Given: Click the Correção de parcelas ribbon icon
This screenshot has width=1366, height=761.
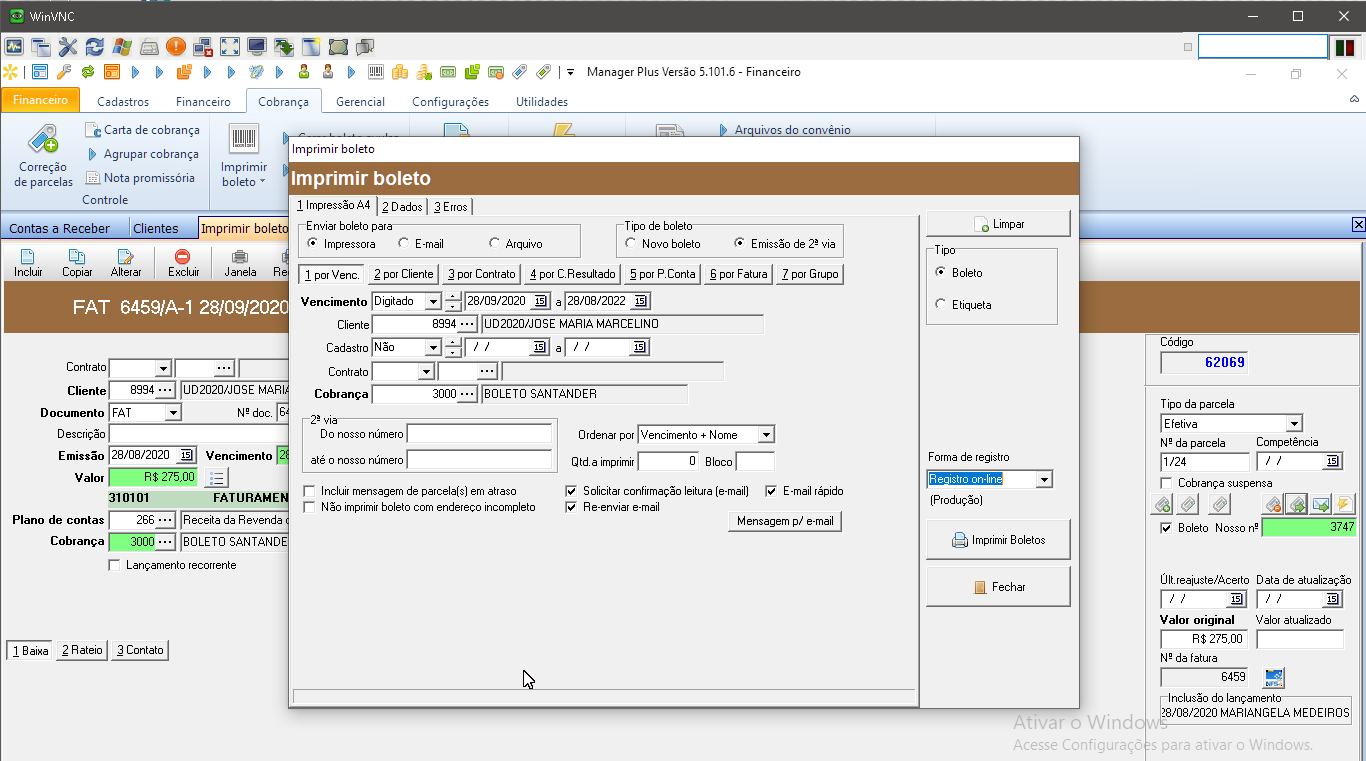Looking at the screenshot, I should [43, 141].
